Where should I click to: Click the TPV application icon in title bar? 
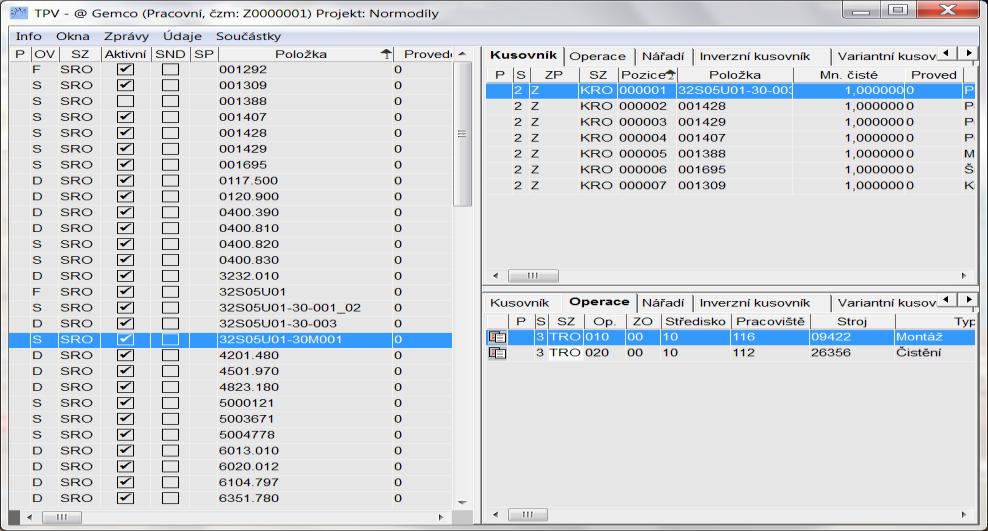click(x=19, y=12)
